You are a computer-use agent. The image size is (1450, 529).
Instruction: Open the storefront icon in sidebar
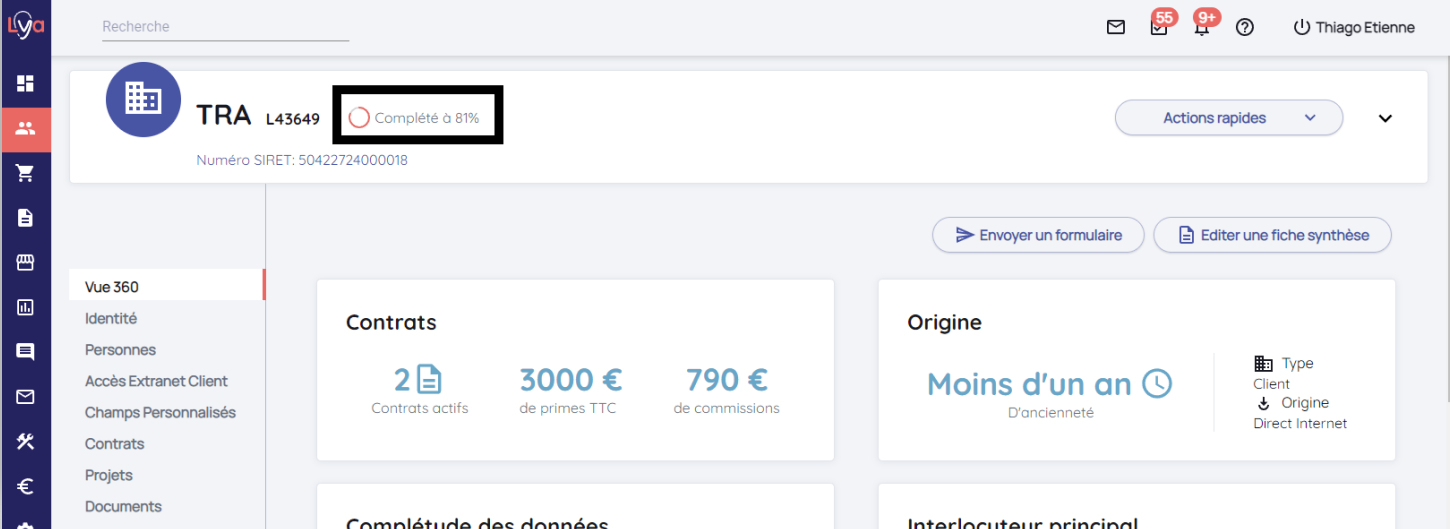25,262
